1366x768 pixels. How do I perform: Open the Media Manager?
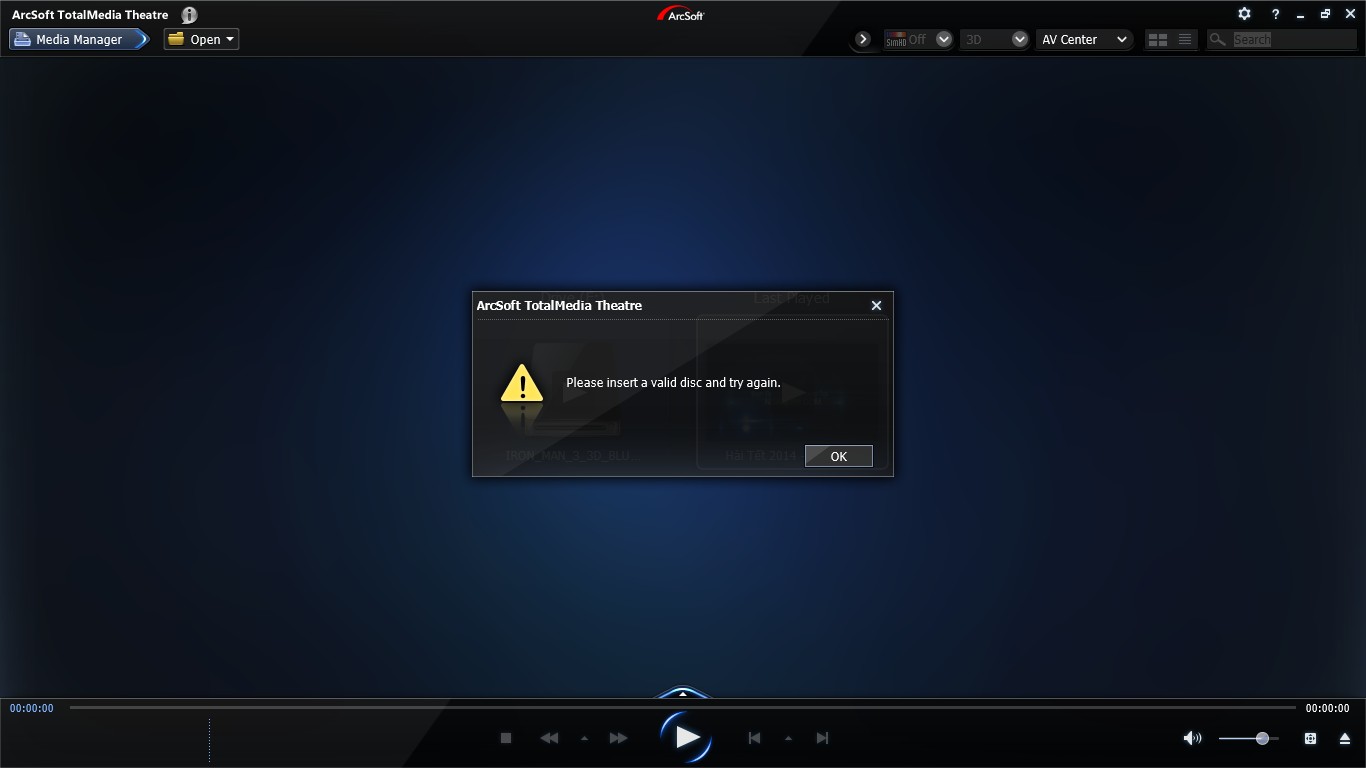pos(79,39)
